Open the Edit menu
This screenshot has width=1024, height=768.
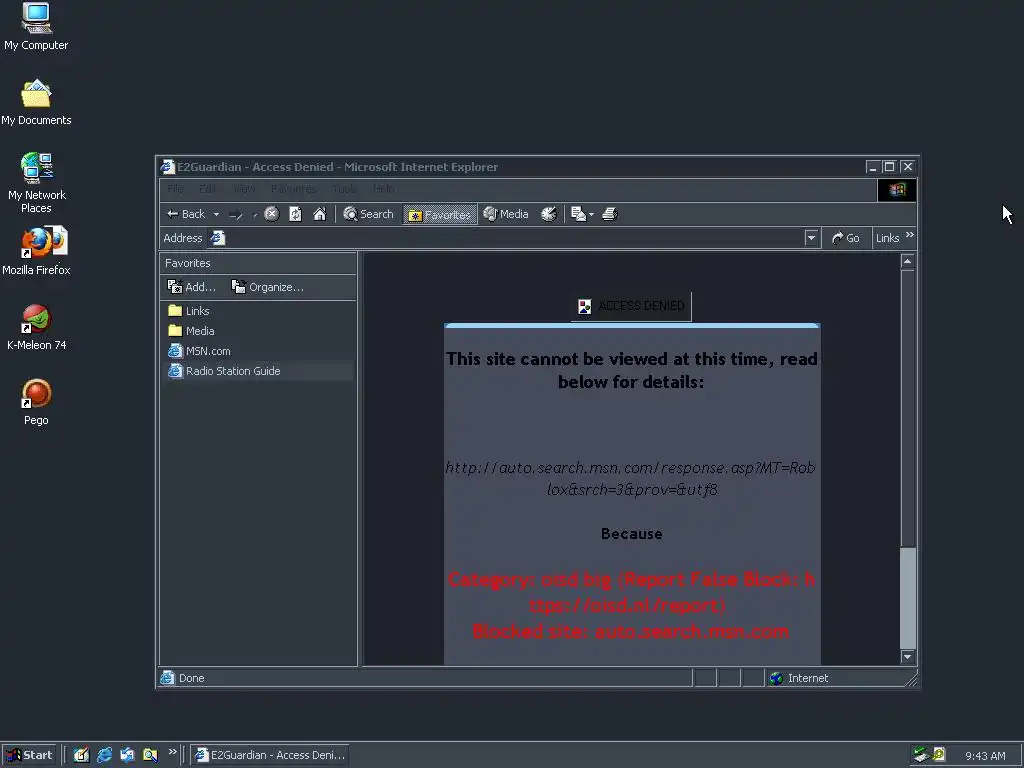[x=208, y=189]
